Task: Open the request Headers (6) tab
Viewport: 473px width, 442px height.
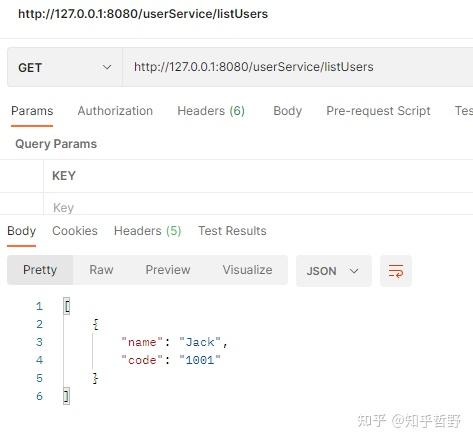Action: [x=211, y=111]
